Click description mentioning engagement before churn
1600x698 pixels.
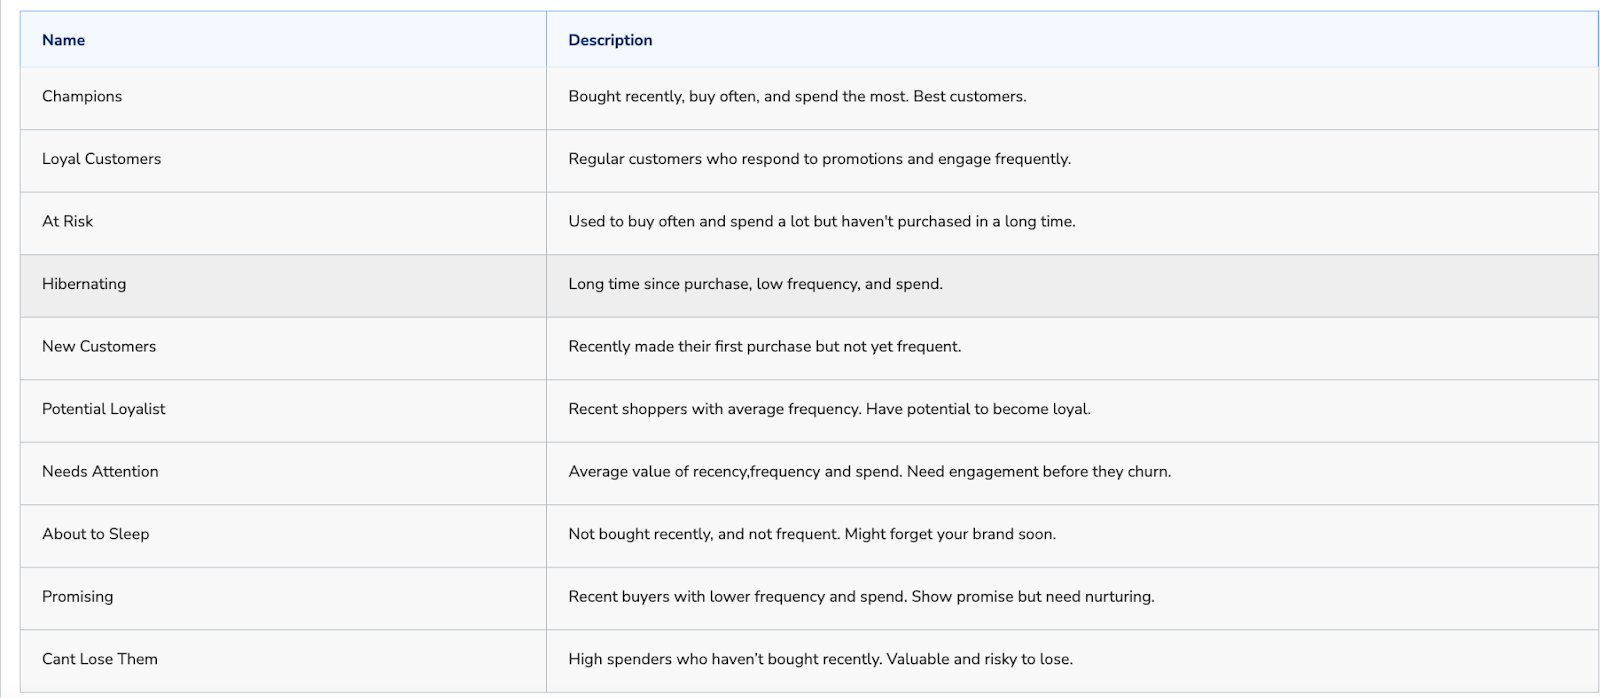[x=869, y=471]
